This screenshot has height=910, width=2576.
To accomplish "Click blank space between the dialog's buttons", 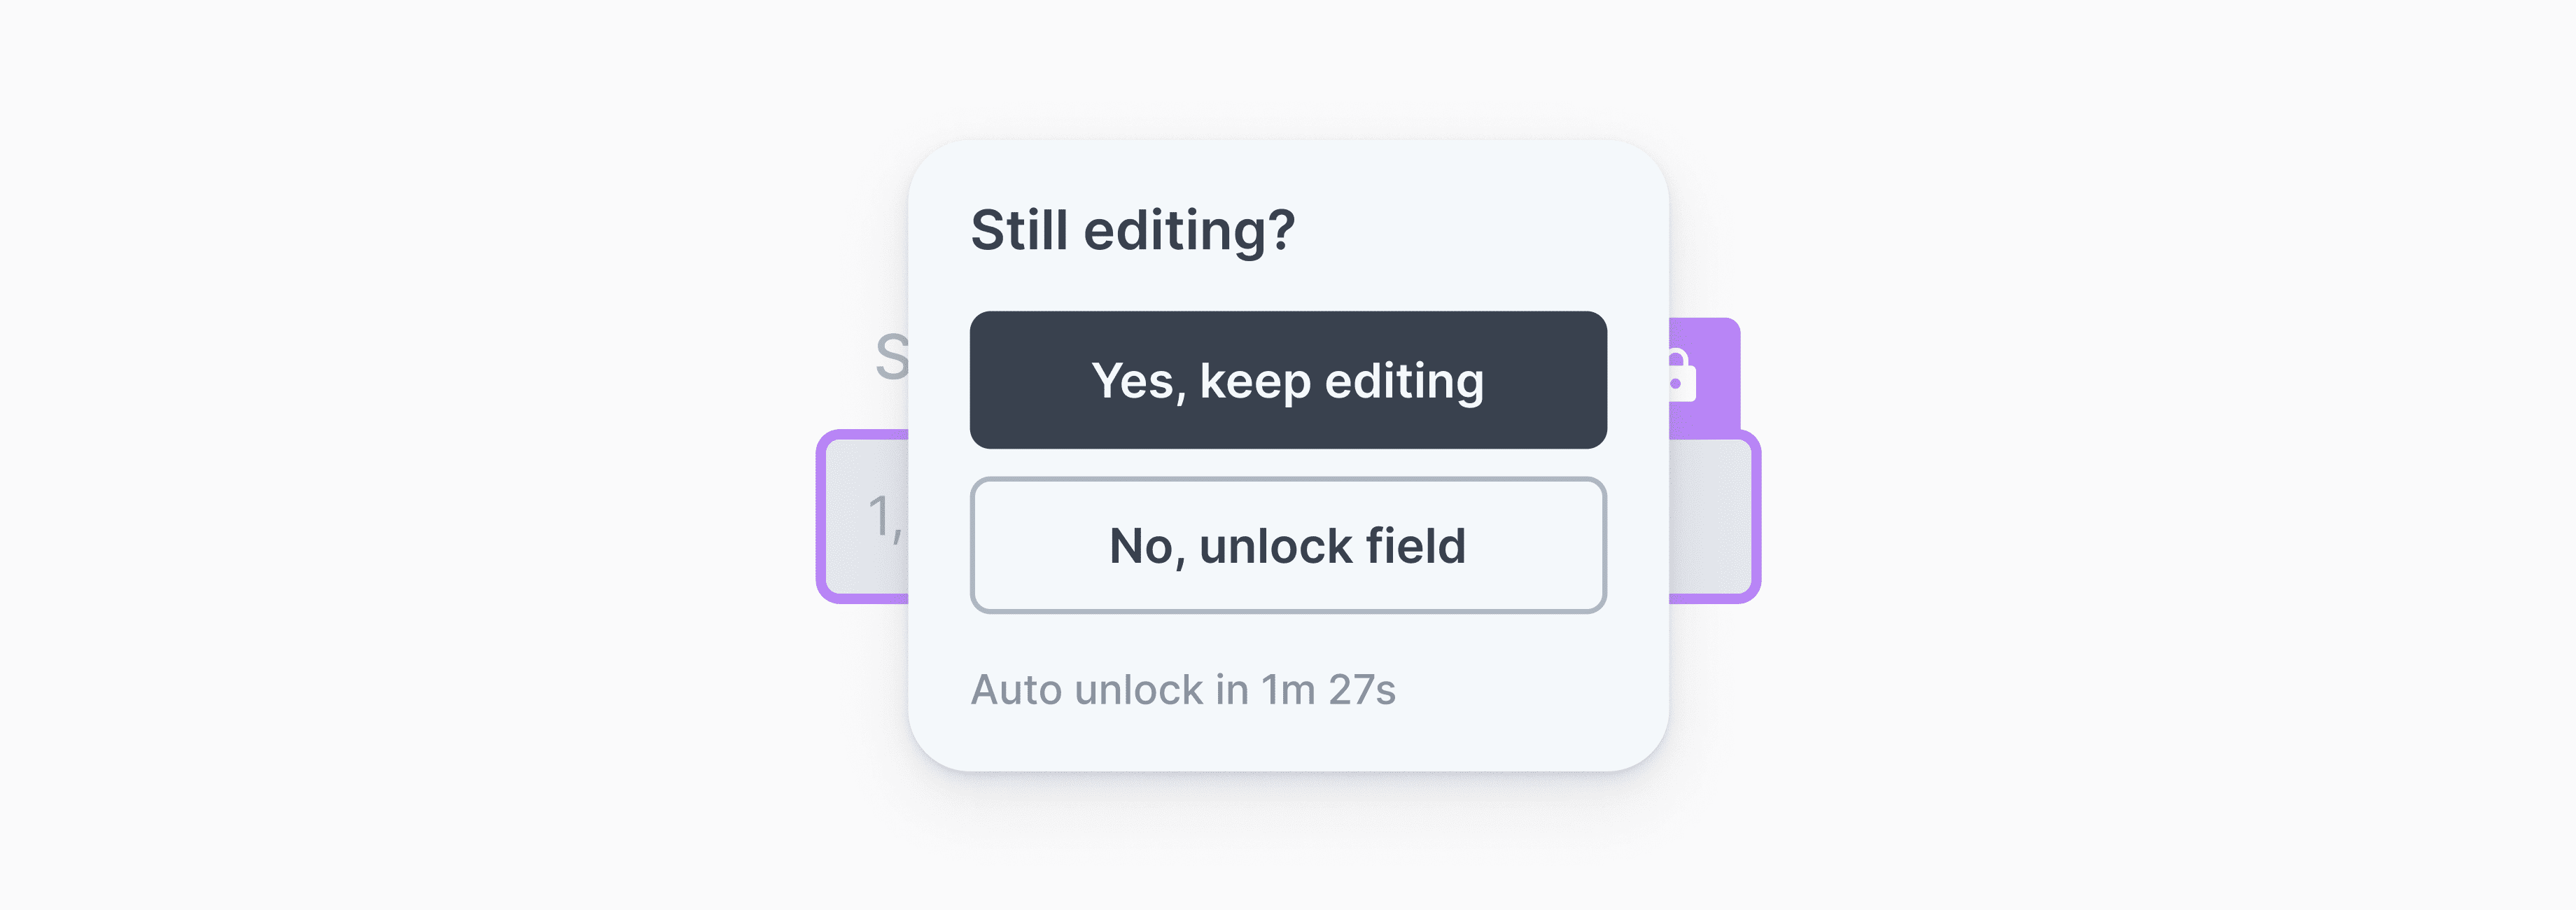I will 1288,463.
